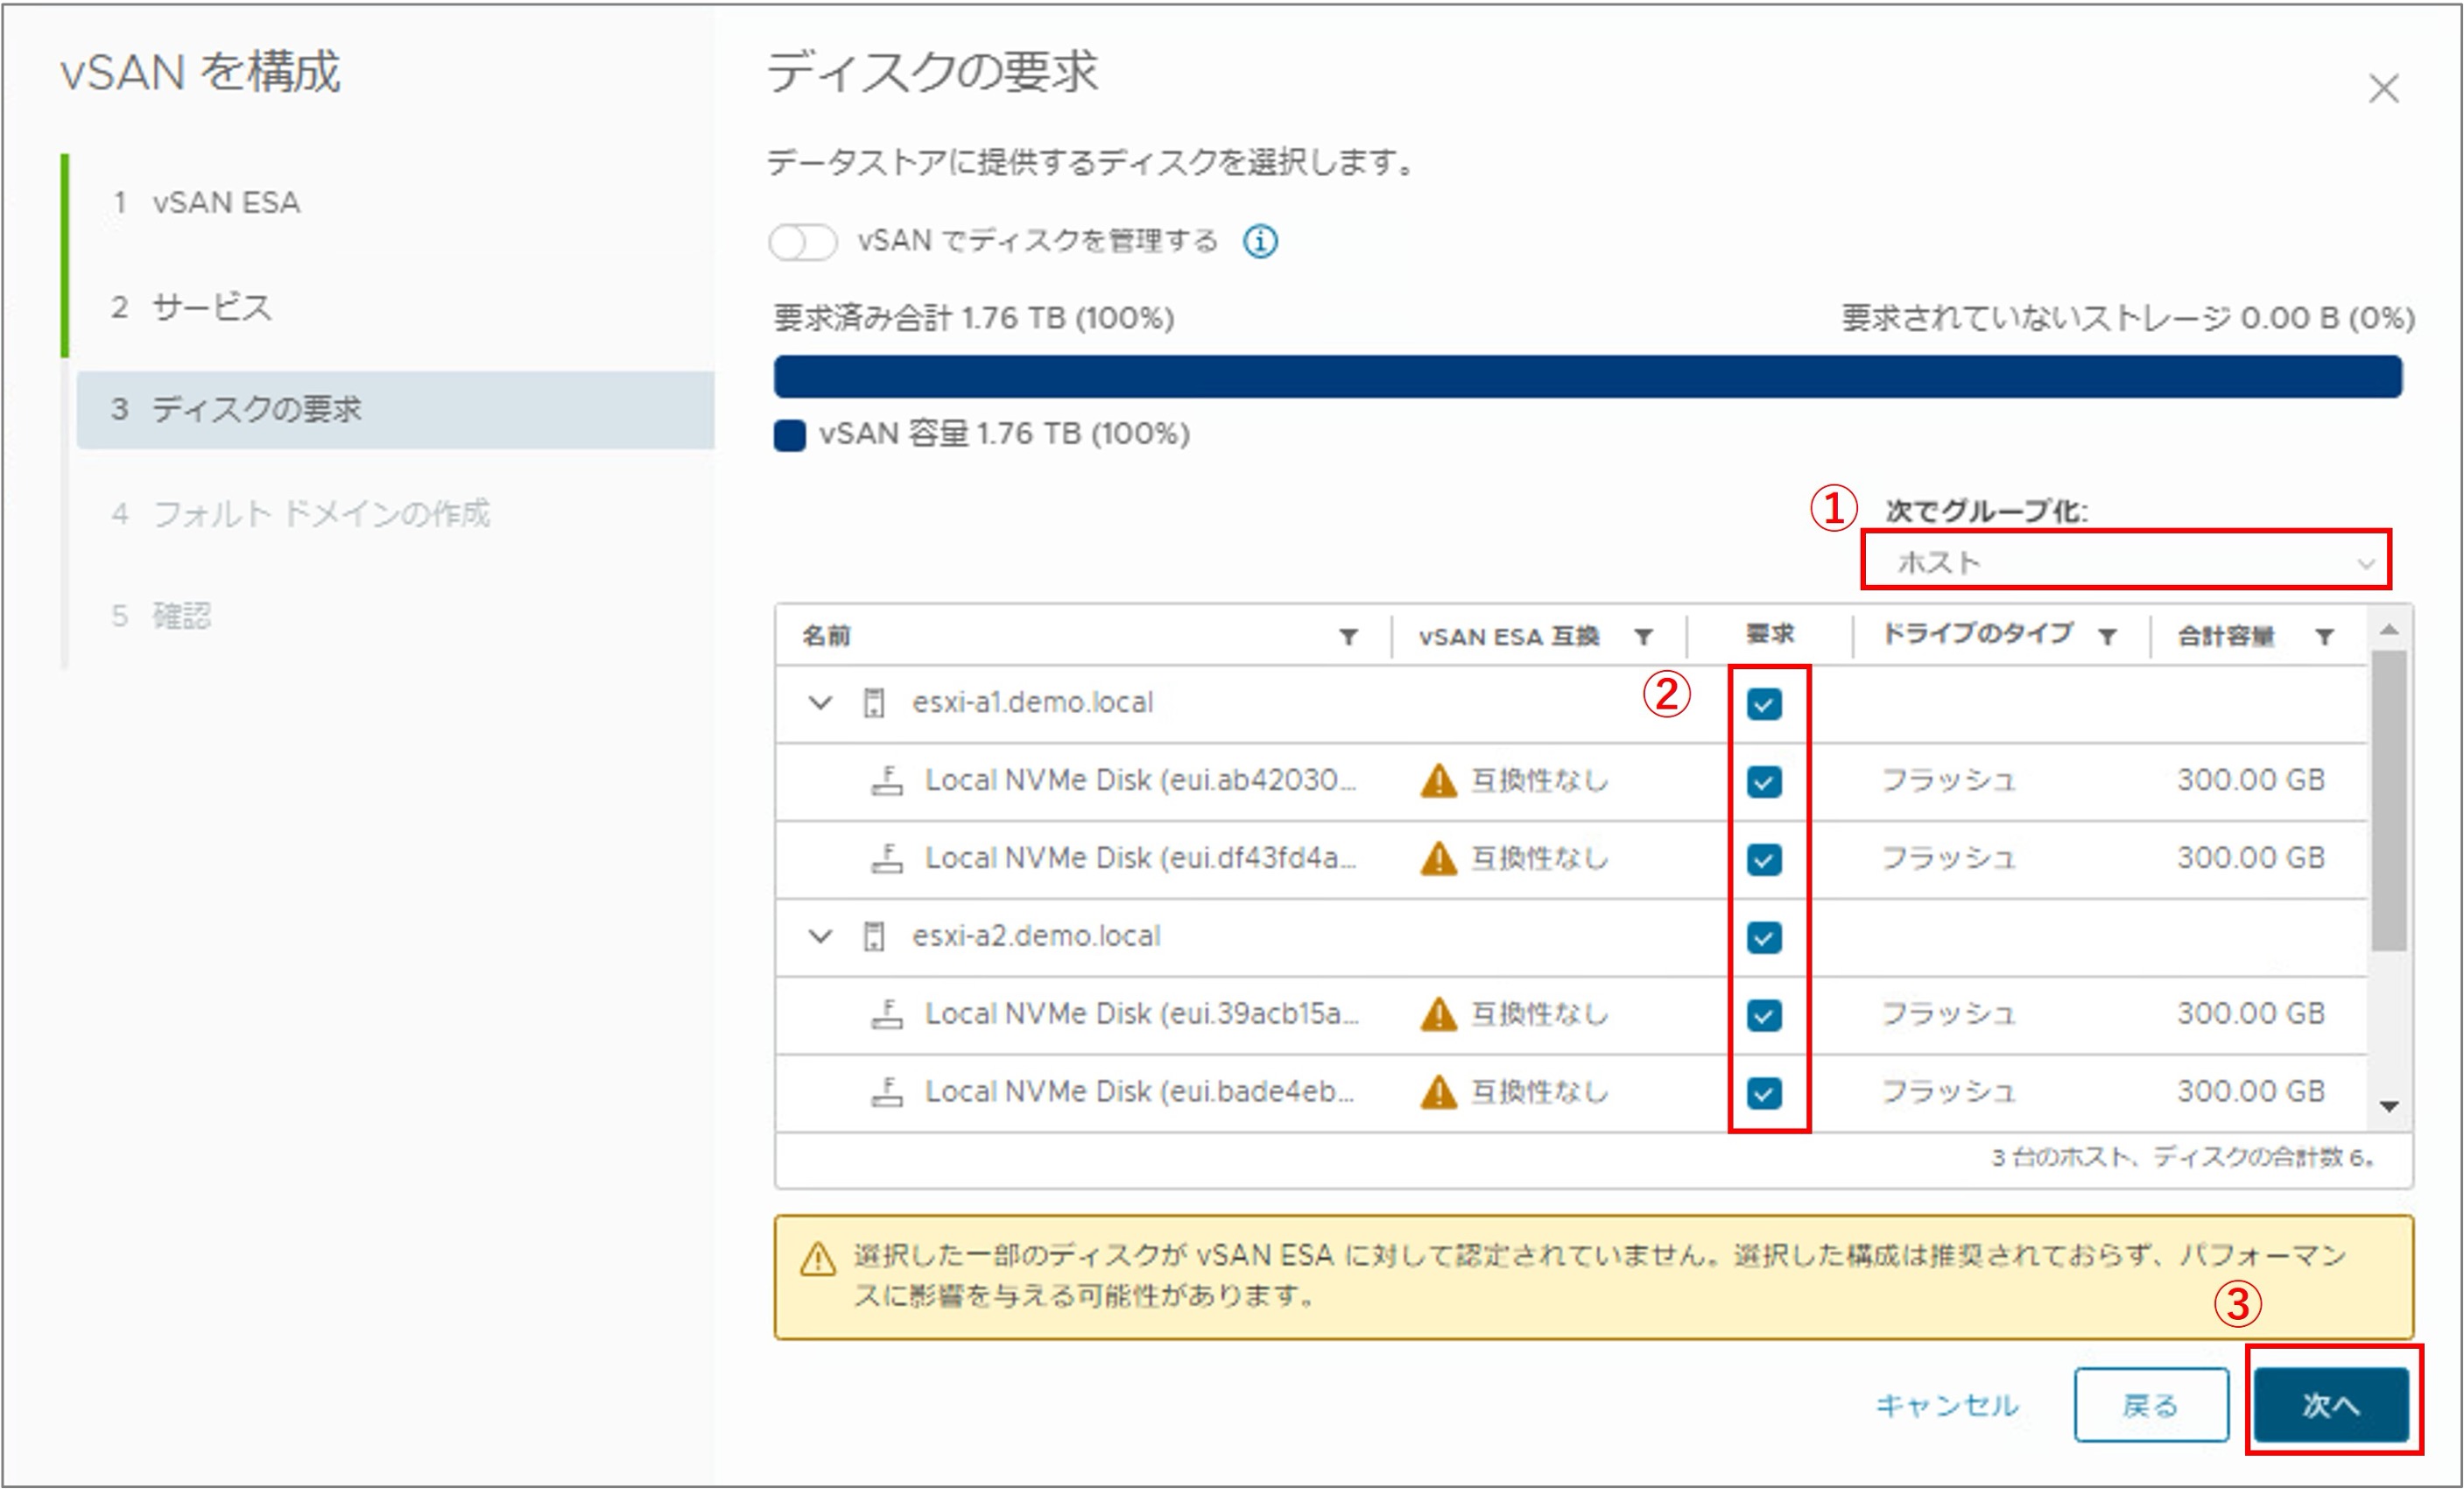
Task: Click the disk icon of eui.39acb15a NVMe Disk
Action: point(887,1014)
